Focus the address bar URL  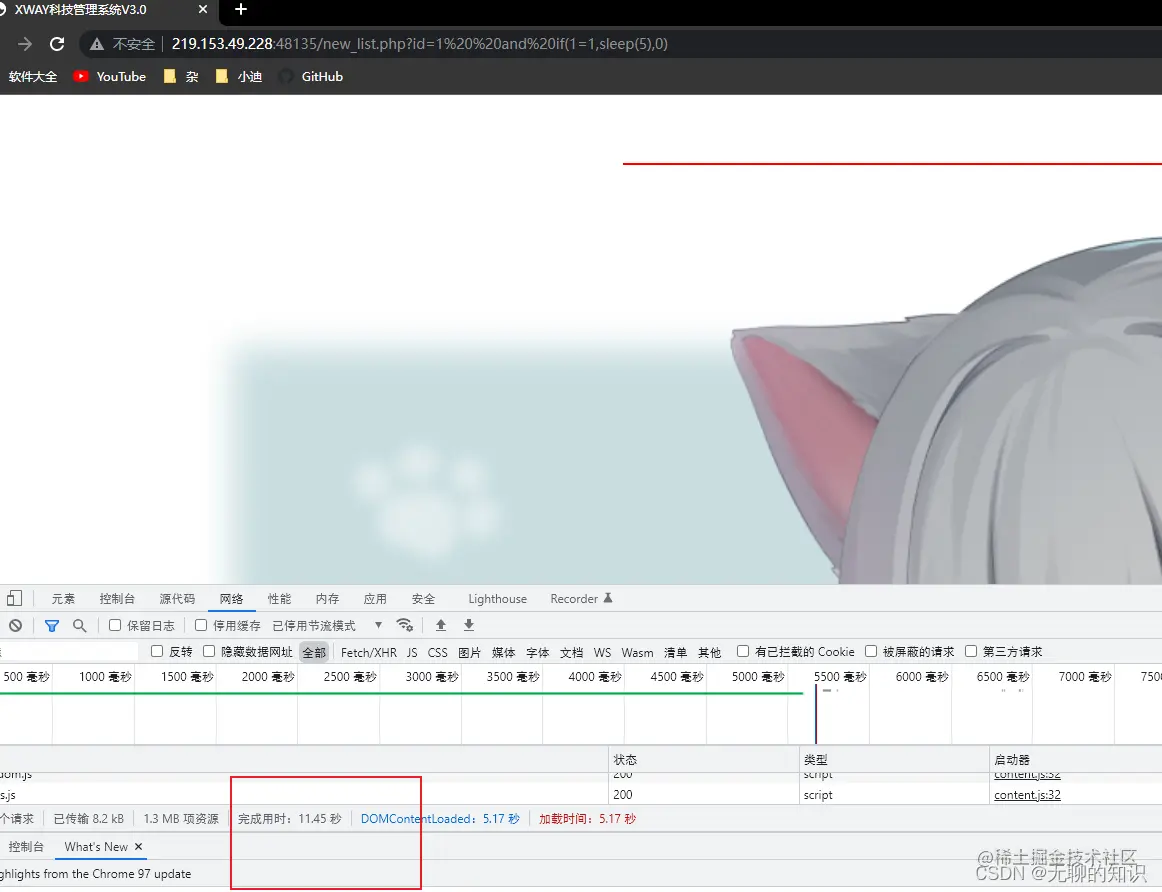(419, 44)
